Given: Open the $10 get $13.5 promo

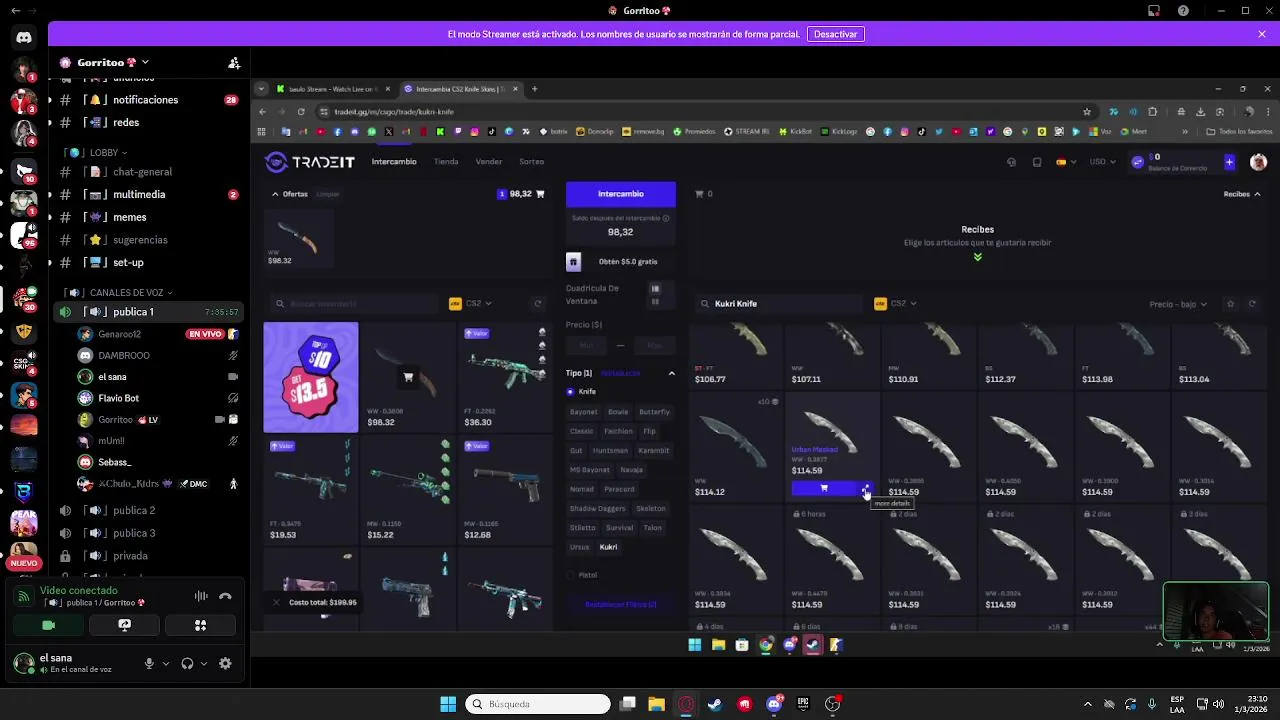Looking at the screenshot, I should (x=311, y=377).
